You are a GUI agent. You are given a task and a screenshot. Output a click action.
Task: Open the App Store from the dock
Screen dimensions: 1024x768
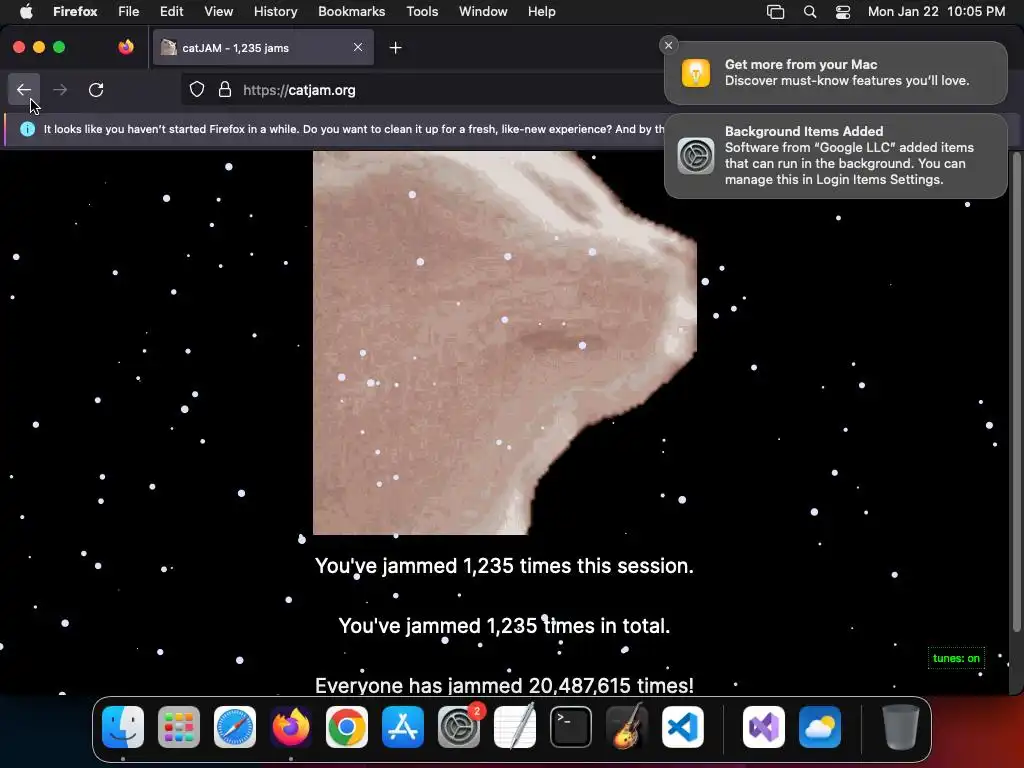tap(403, 727)
